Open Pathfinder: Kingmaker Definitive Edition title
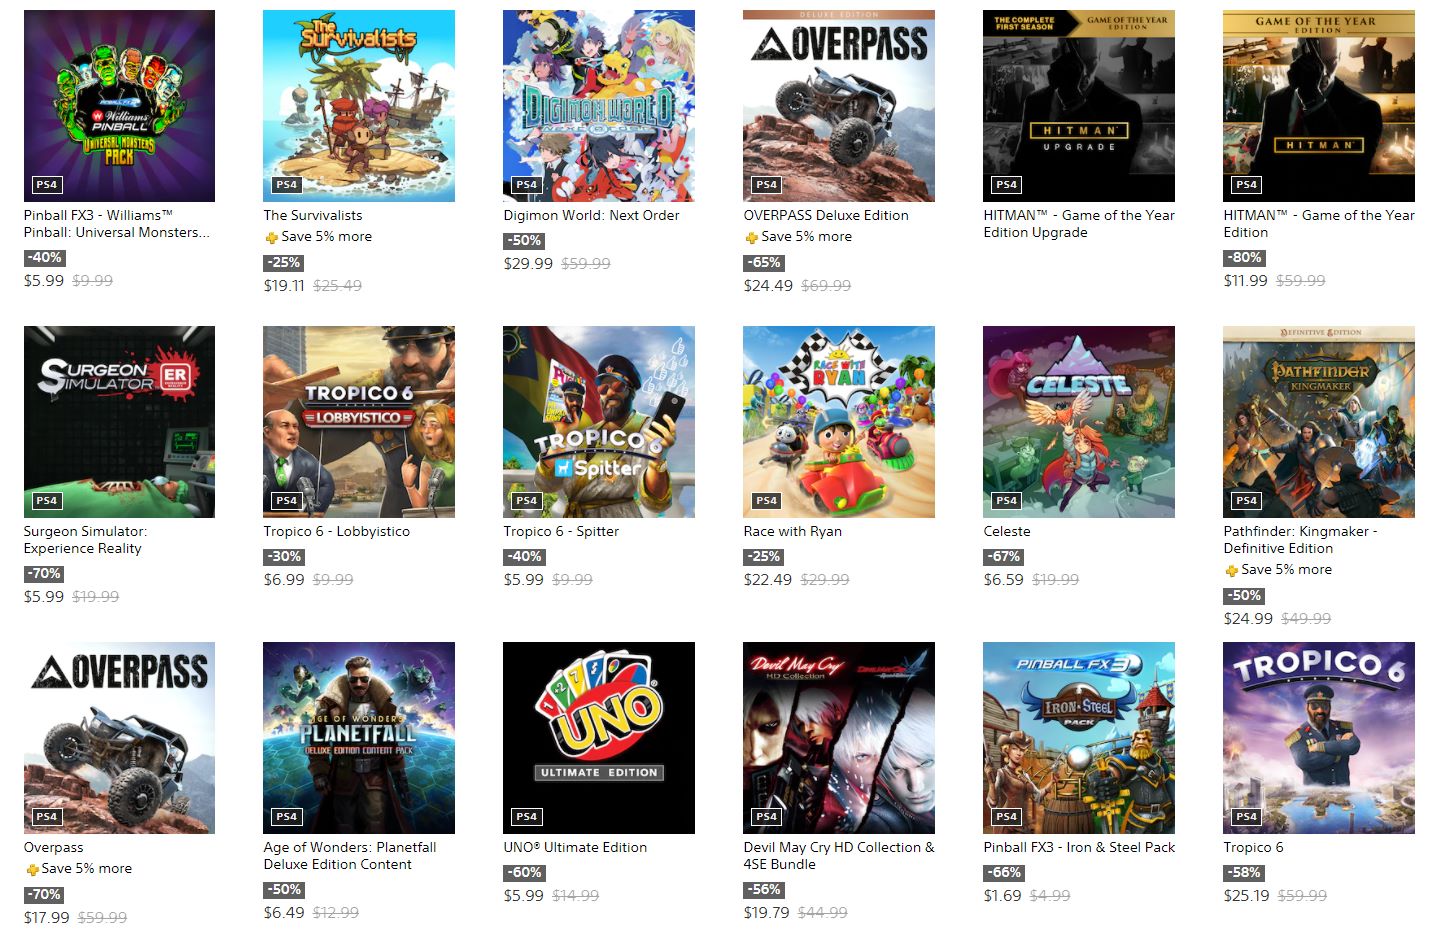1441x948 pixels. (1300, 540)
